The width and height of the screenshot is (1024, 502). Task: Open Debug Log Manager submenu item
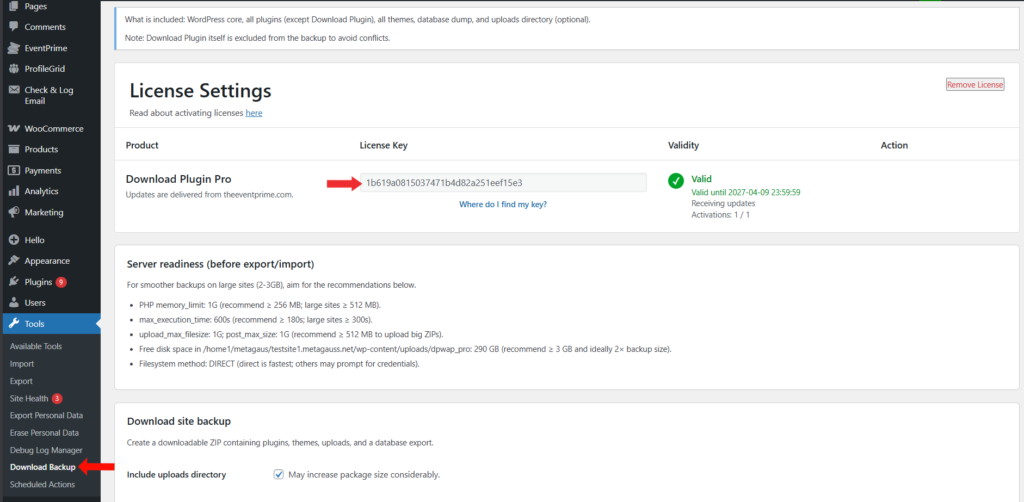[45, 450]
